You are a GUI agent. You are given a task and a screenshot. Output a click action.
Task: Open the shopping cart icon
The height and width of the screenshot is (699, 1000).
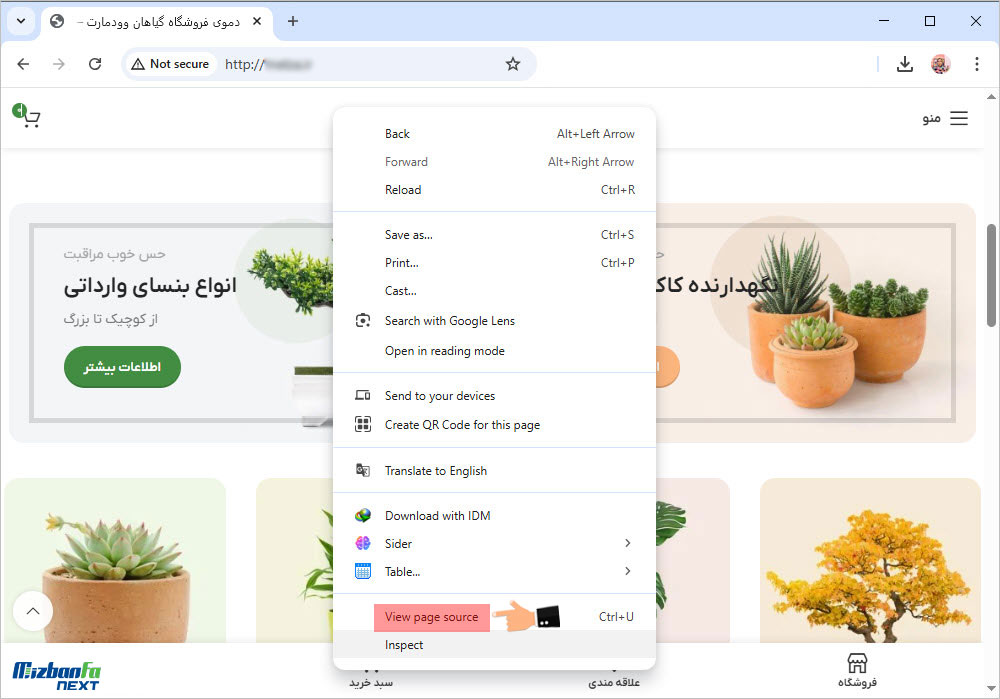tap(28, 117)
